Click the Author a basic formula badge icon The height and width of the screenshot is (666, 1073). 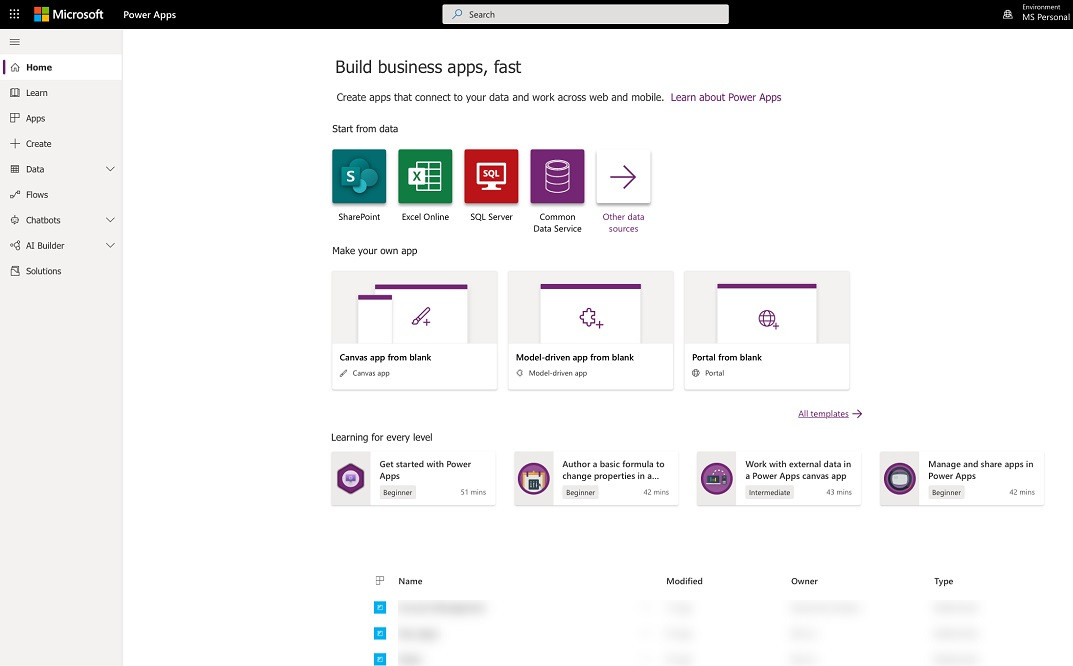[534, 478]
